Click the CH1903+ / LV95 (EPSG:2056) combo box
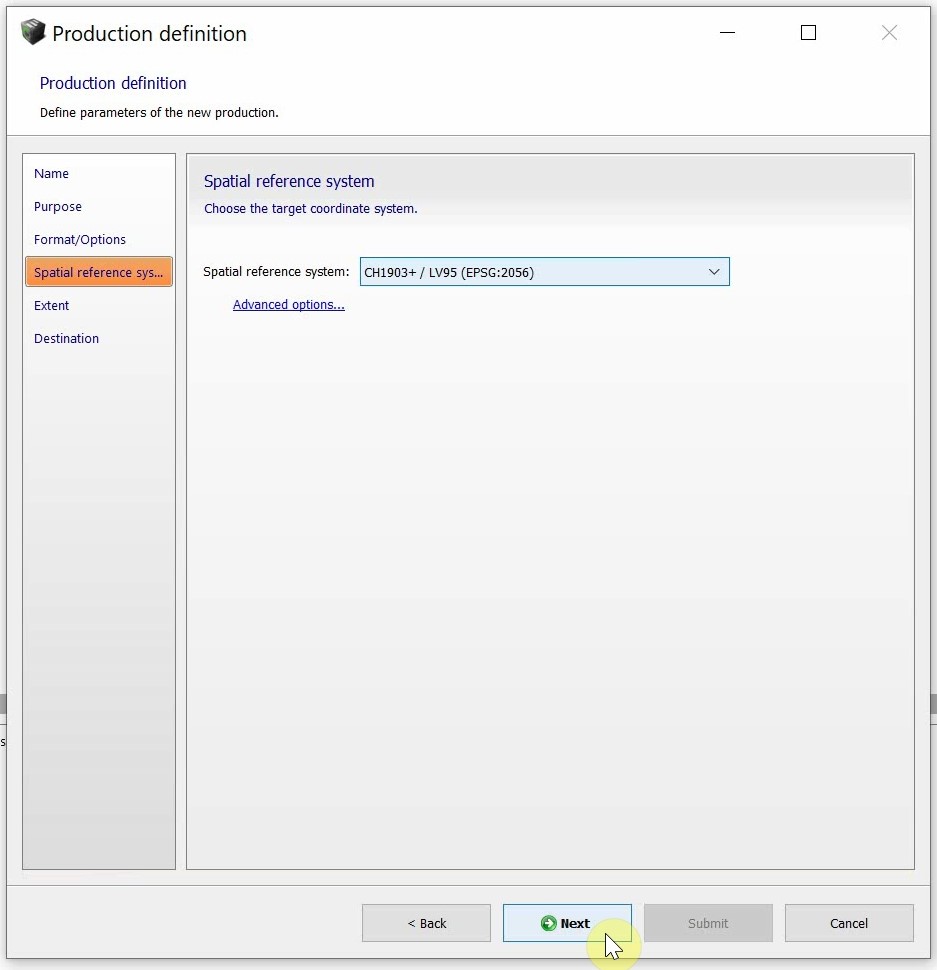 530,272
